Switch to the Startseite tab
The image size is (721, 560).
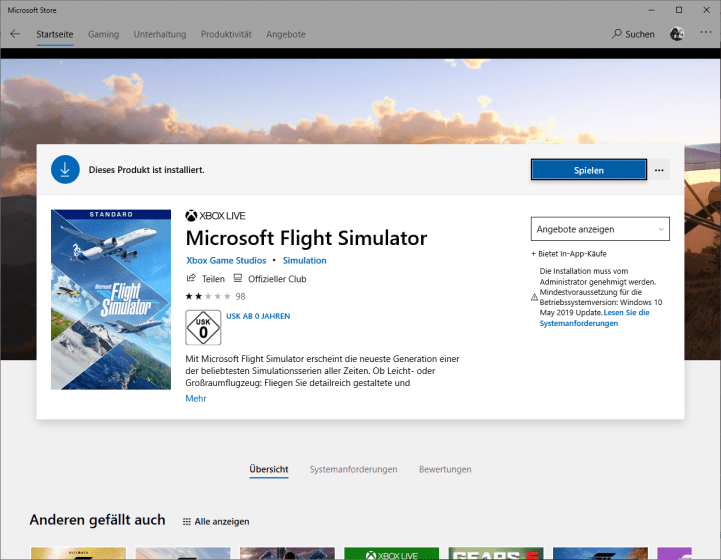click(x=55, y=34)
